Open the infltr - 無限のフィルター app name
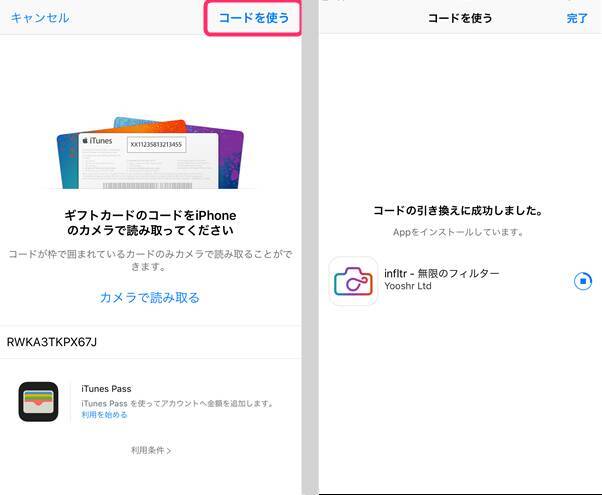The image size is (602, 495). (x=441, y=273)
